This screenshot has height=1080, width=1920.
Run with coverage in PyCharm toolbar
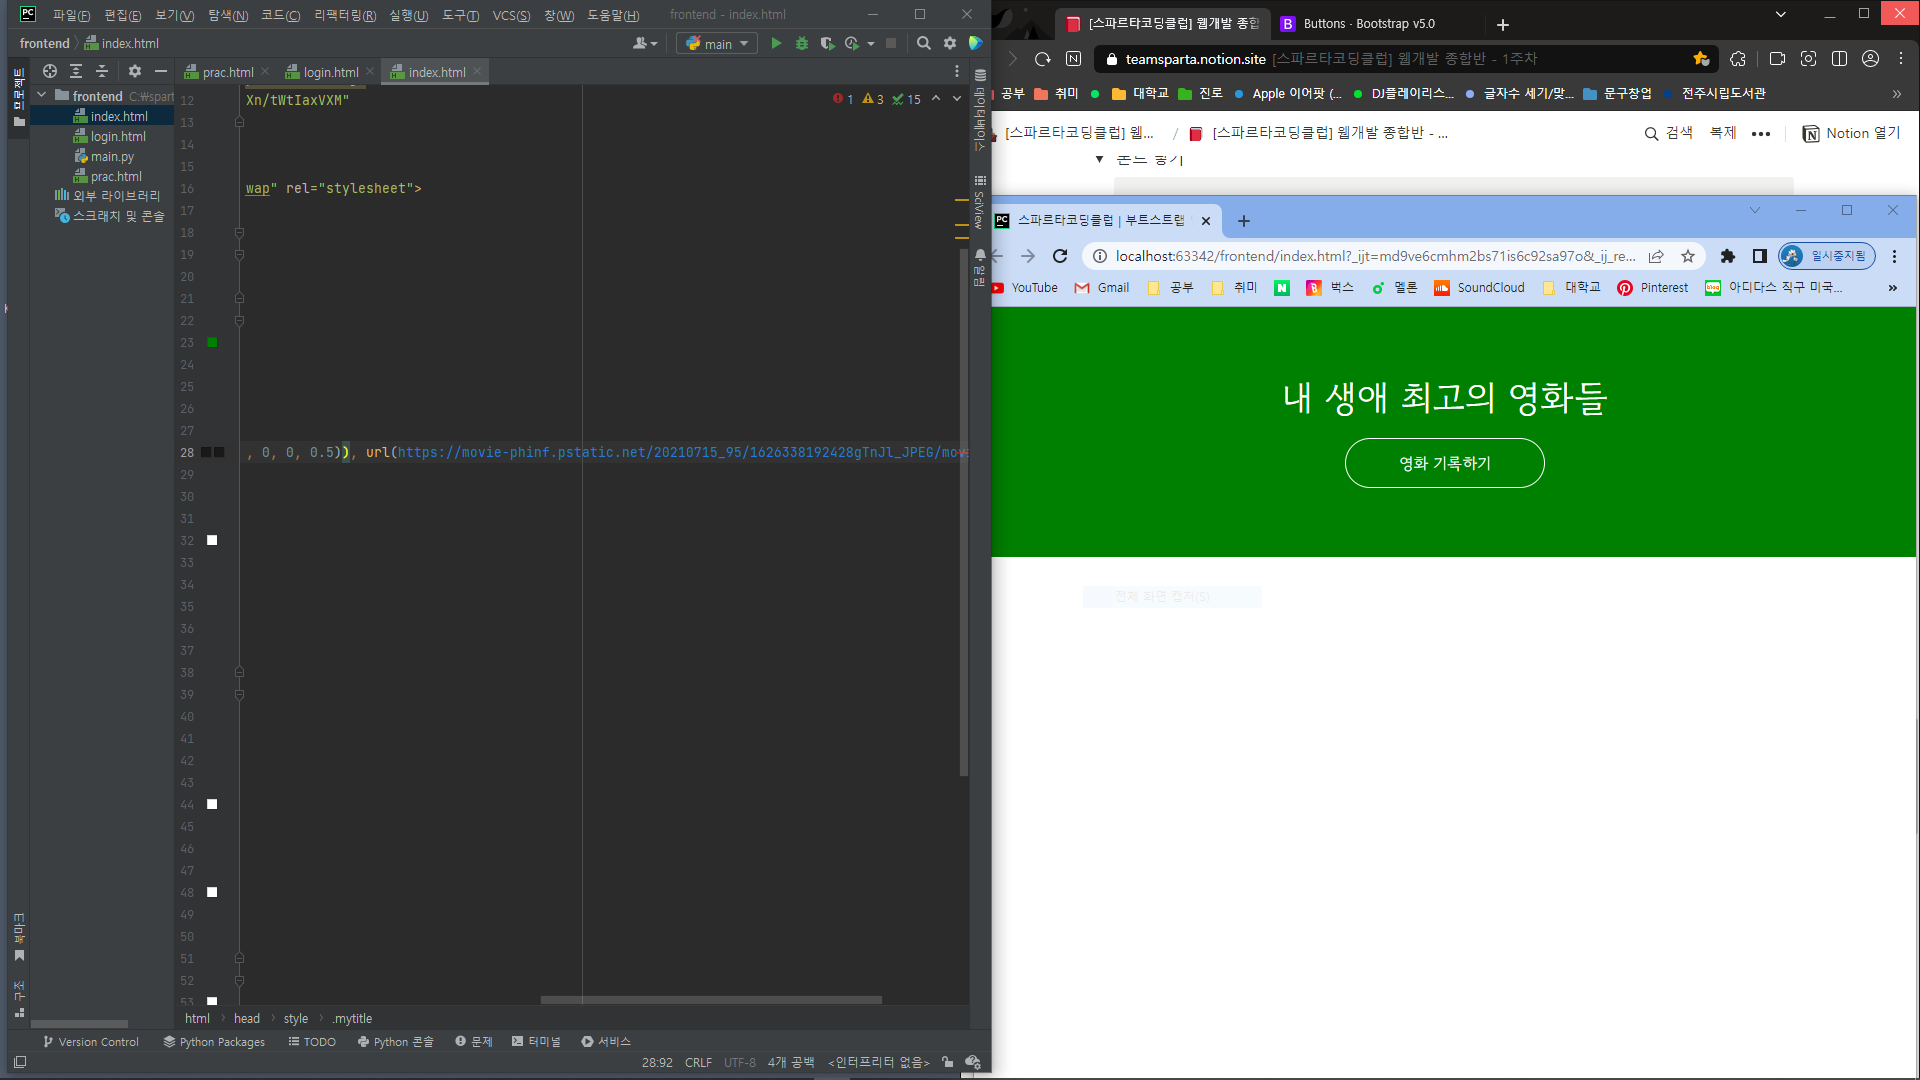[x=827, y=43]
